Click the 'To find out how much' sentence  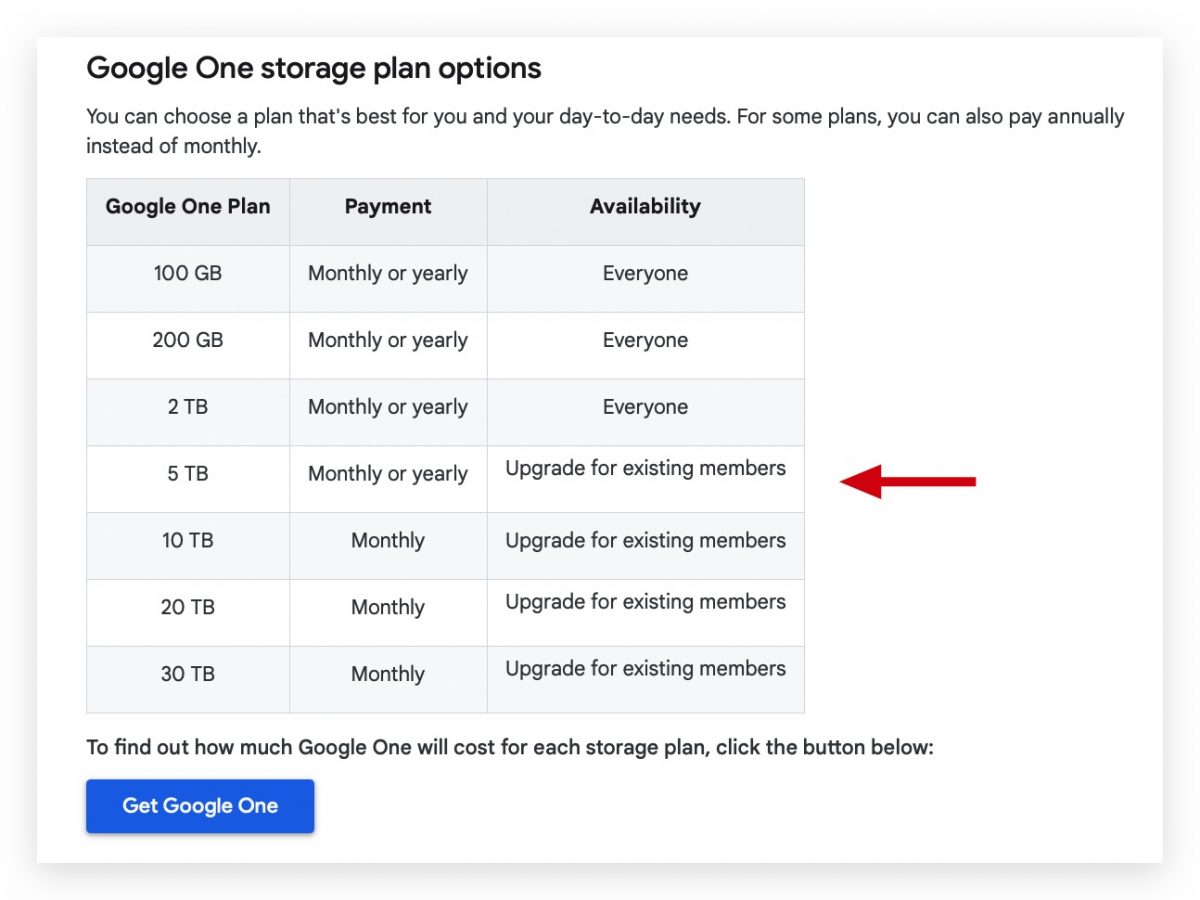(x=510, y=748)
